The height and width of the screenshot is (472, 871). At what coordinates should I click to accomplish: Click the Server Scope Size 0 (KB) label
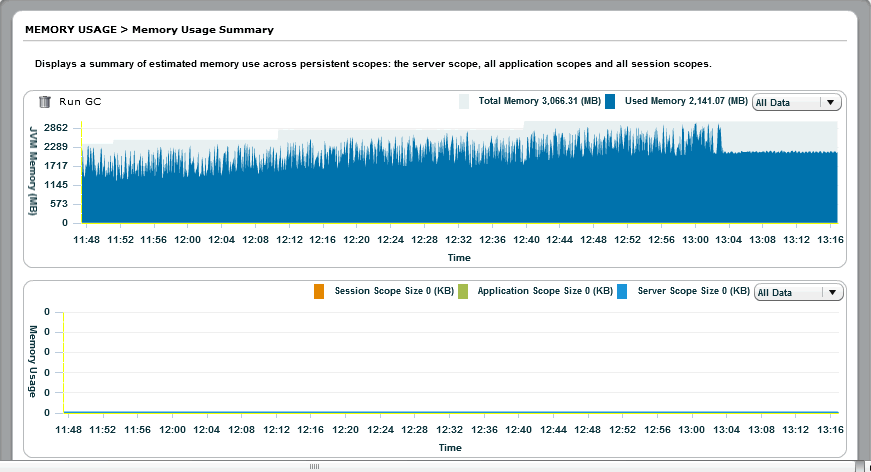693,291
